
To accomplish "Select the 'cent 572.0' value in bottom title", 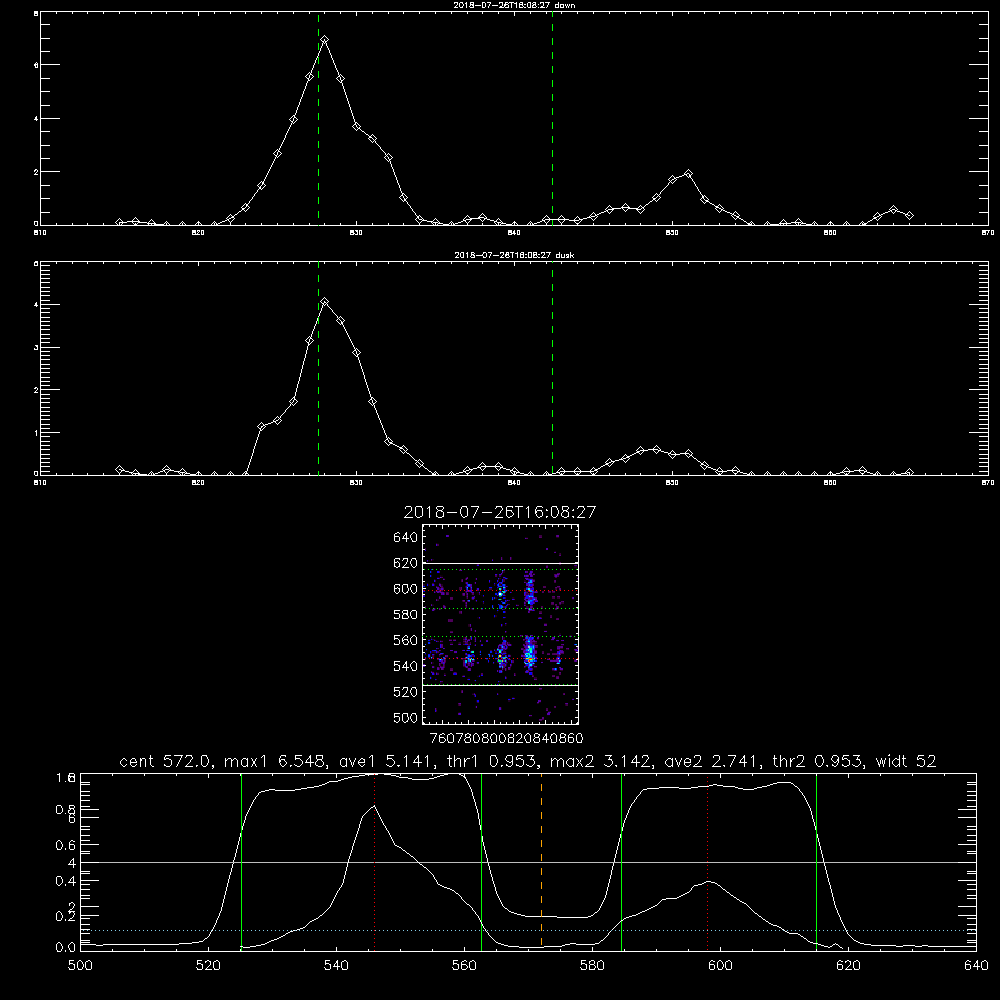I will (x=168, y=761).
